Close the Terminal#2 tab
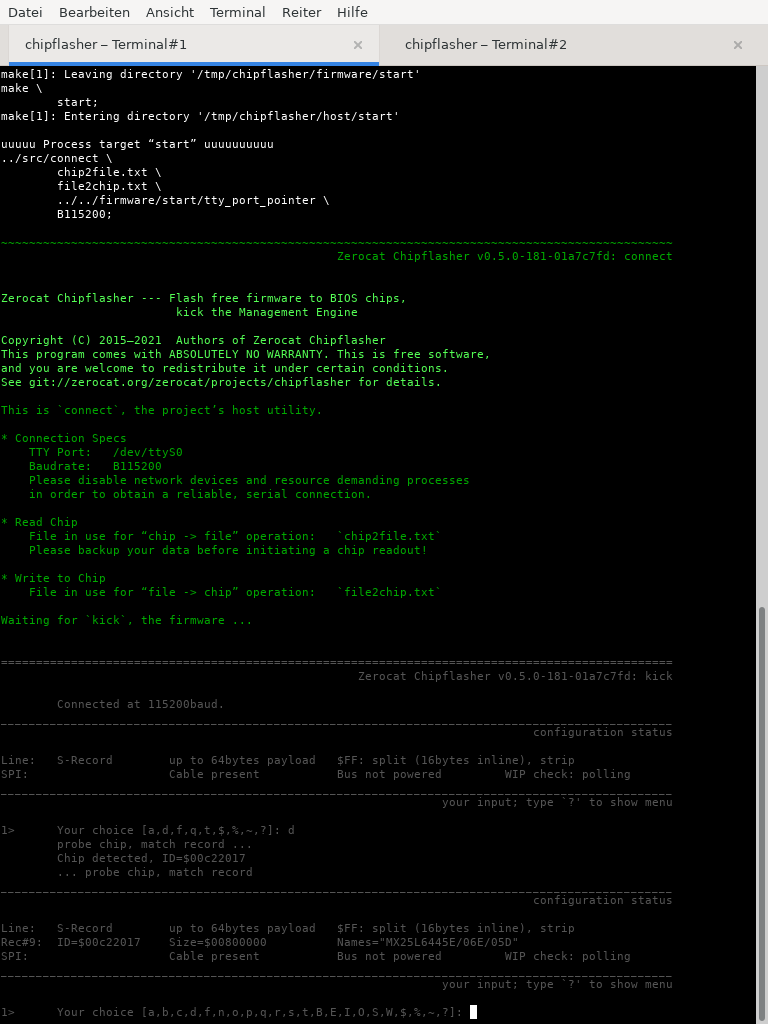 coord(738,45)
